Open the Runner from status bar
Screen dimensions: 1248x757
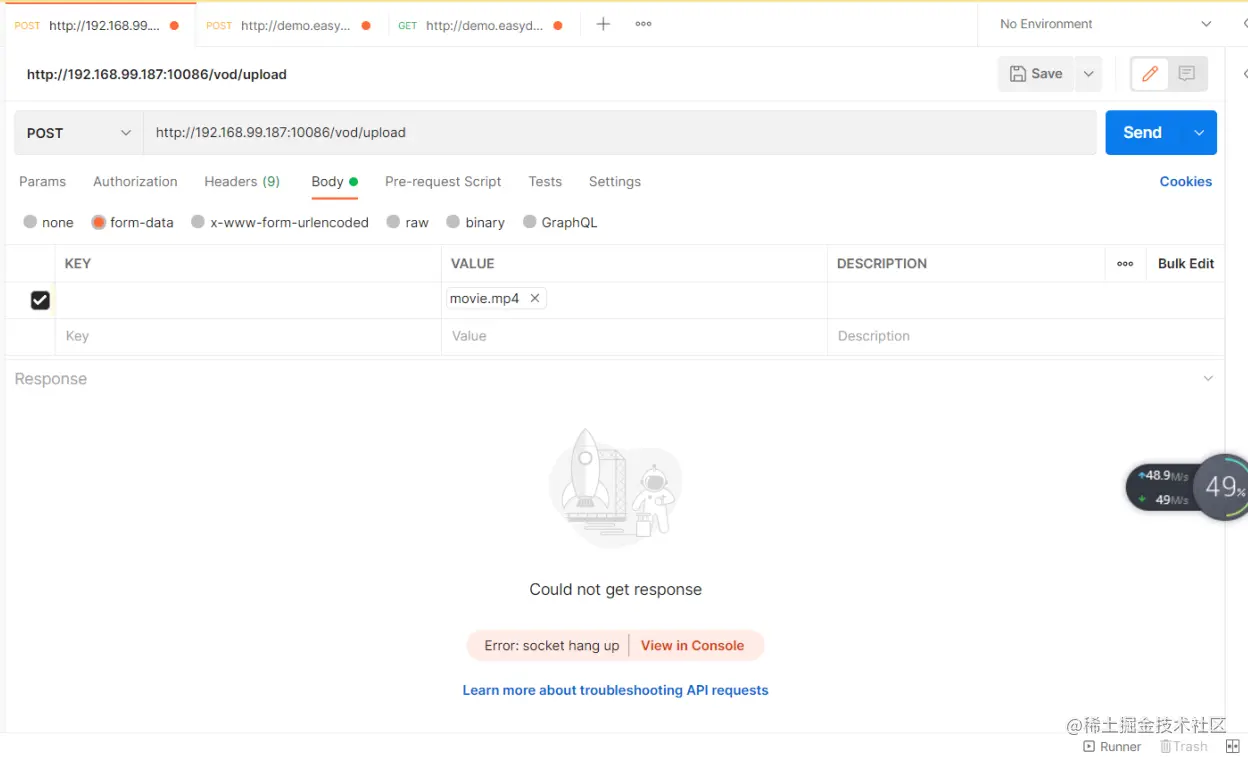1112,746
